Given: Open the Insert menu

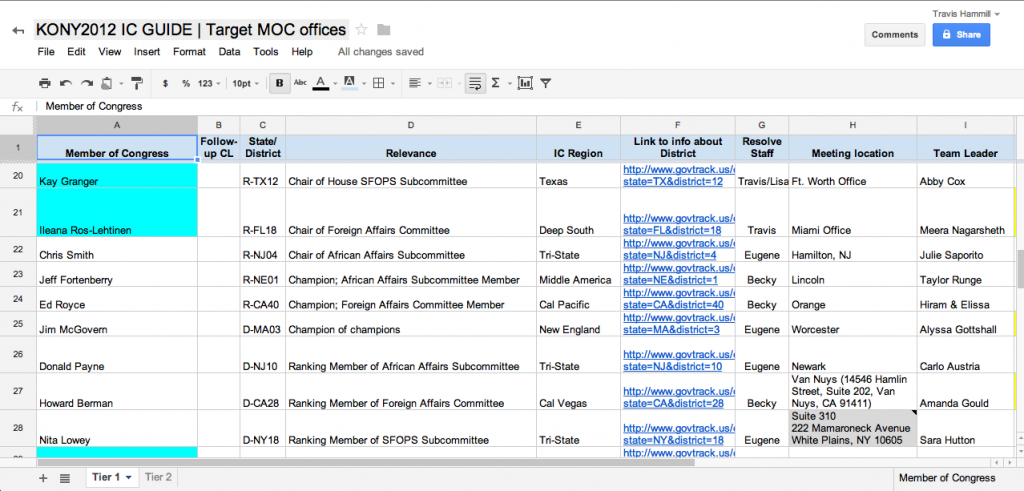Looking at the screenshot, I should tap(147, 52).
